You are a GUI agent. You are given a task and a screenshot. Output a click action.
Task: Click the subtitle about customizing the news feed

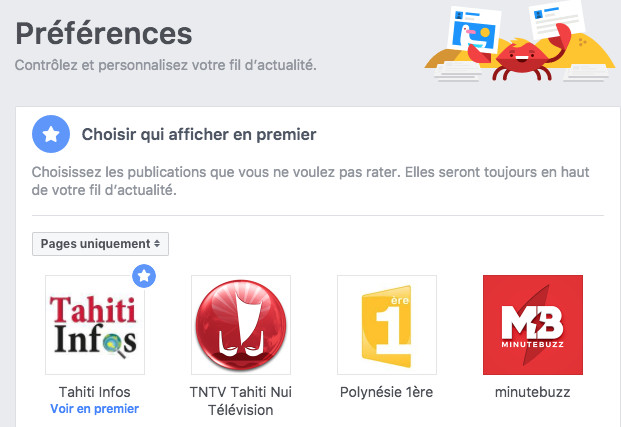pyautogui.click(x=165, y=65)
